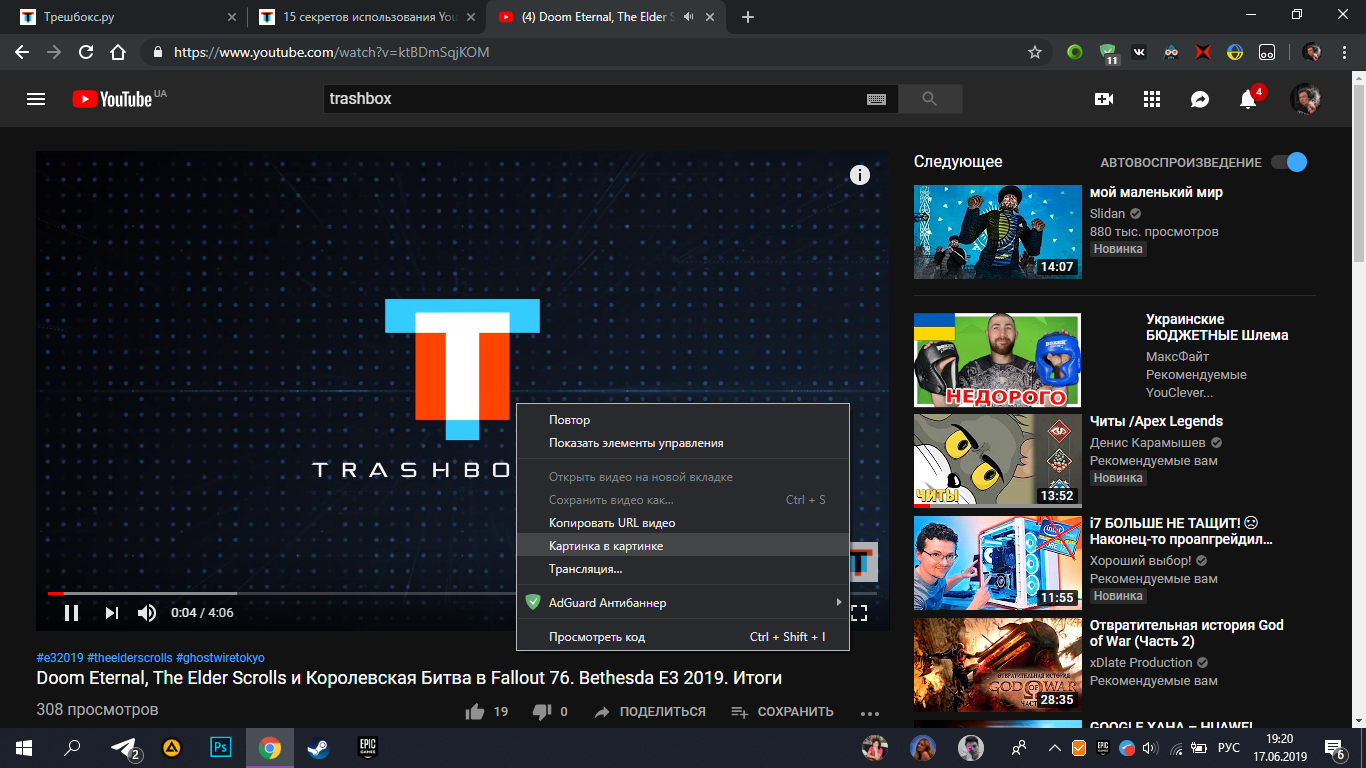Expand AdGuard Антибаннер submenu
This screenshot has width=1366, height=768.
(x=683, y=602)
